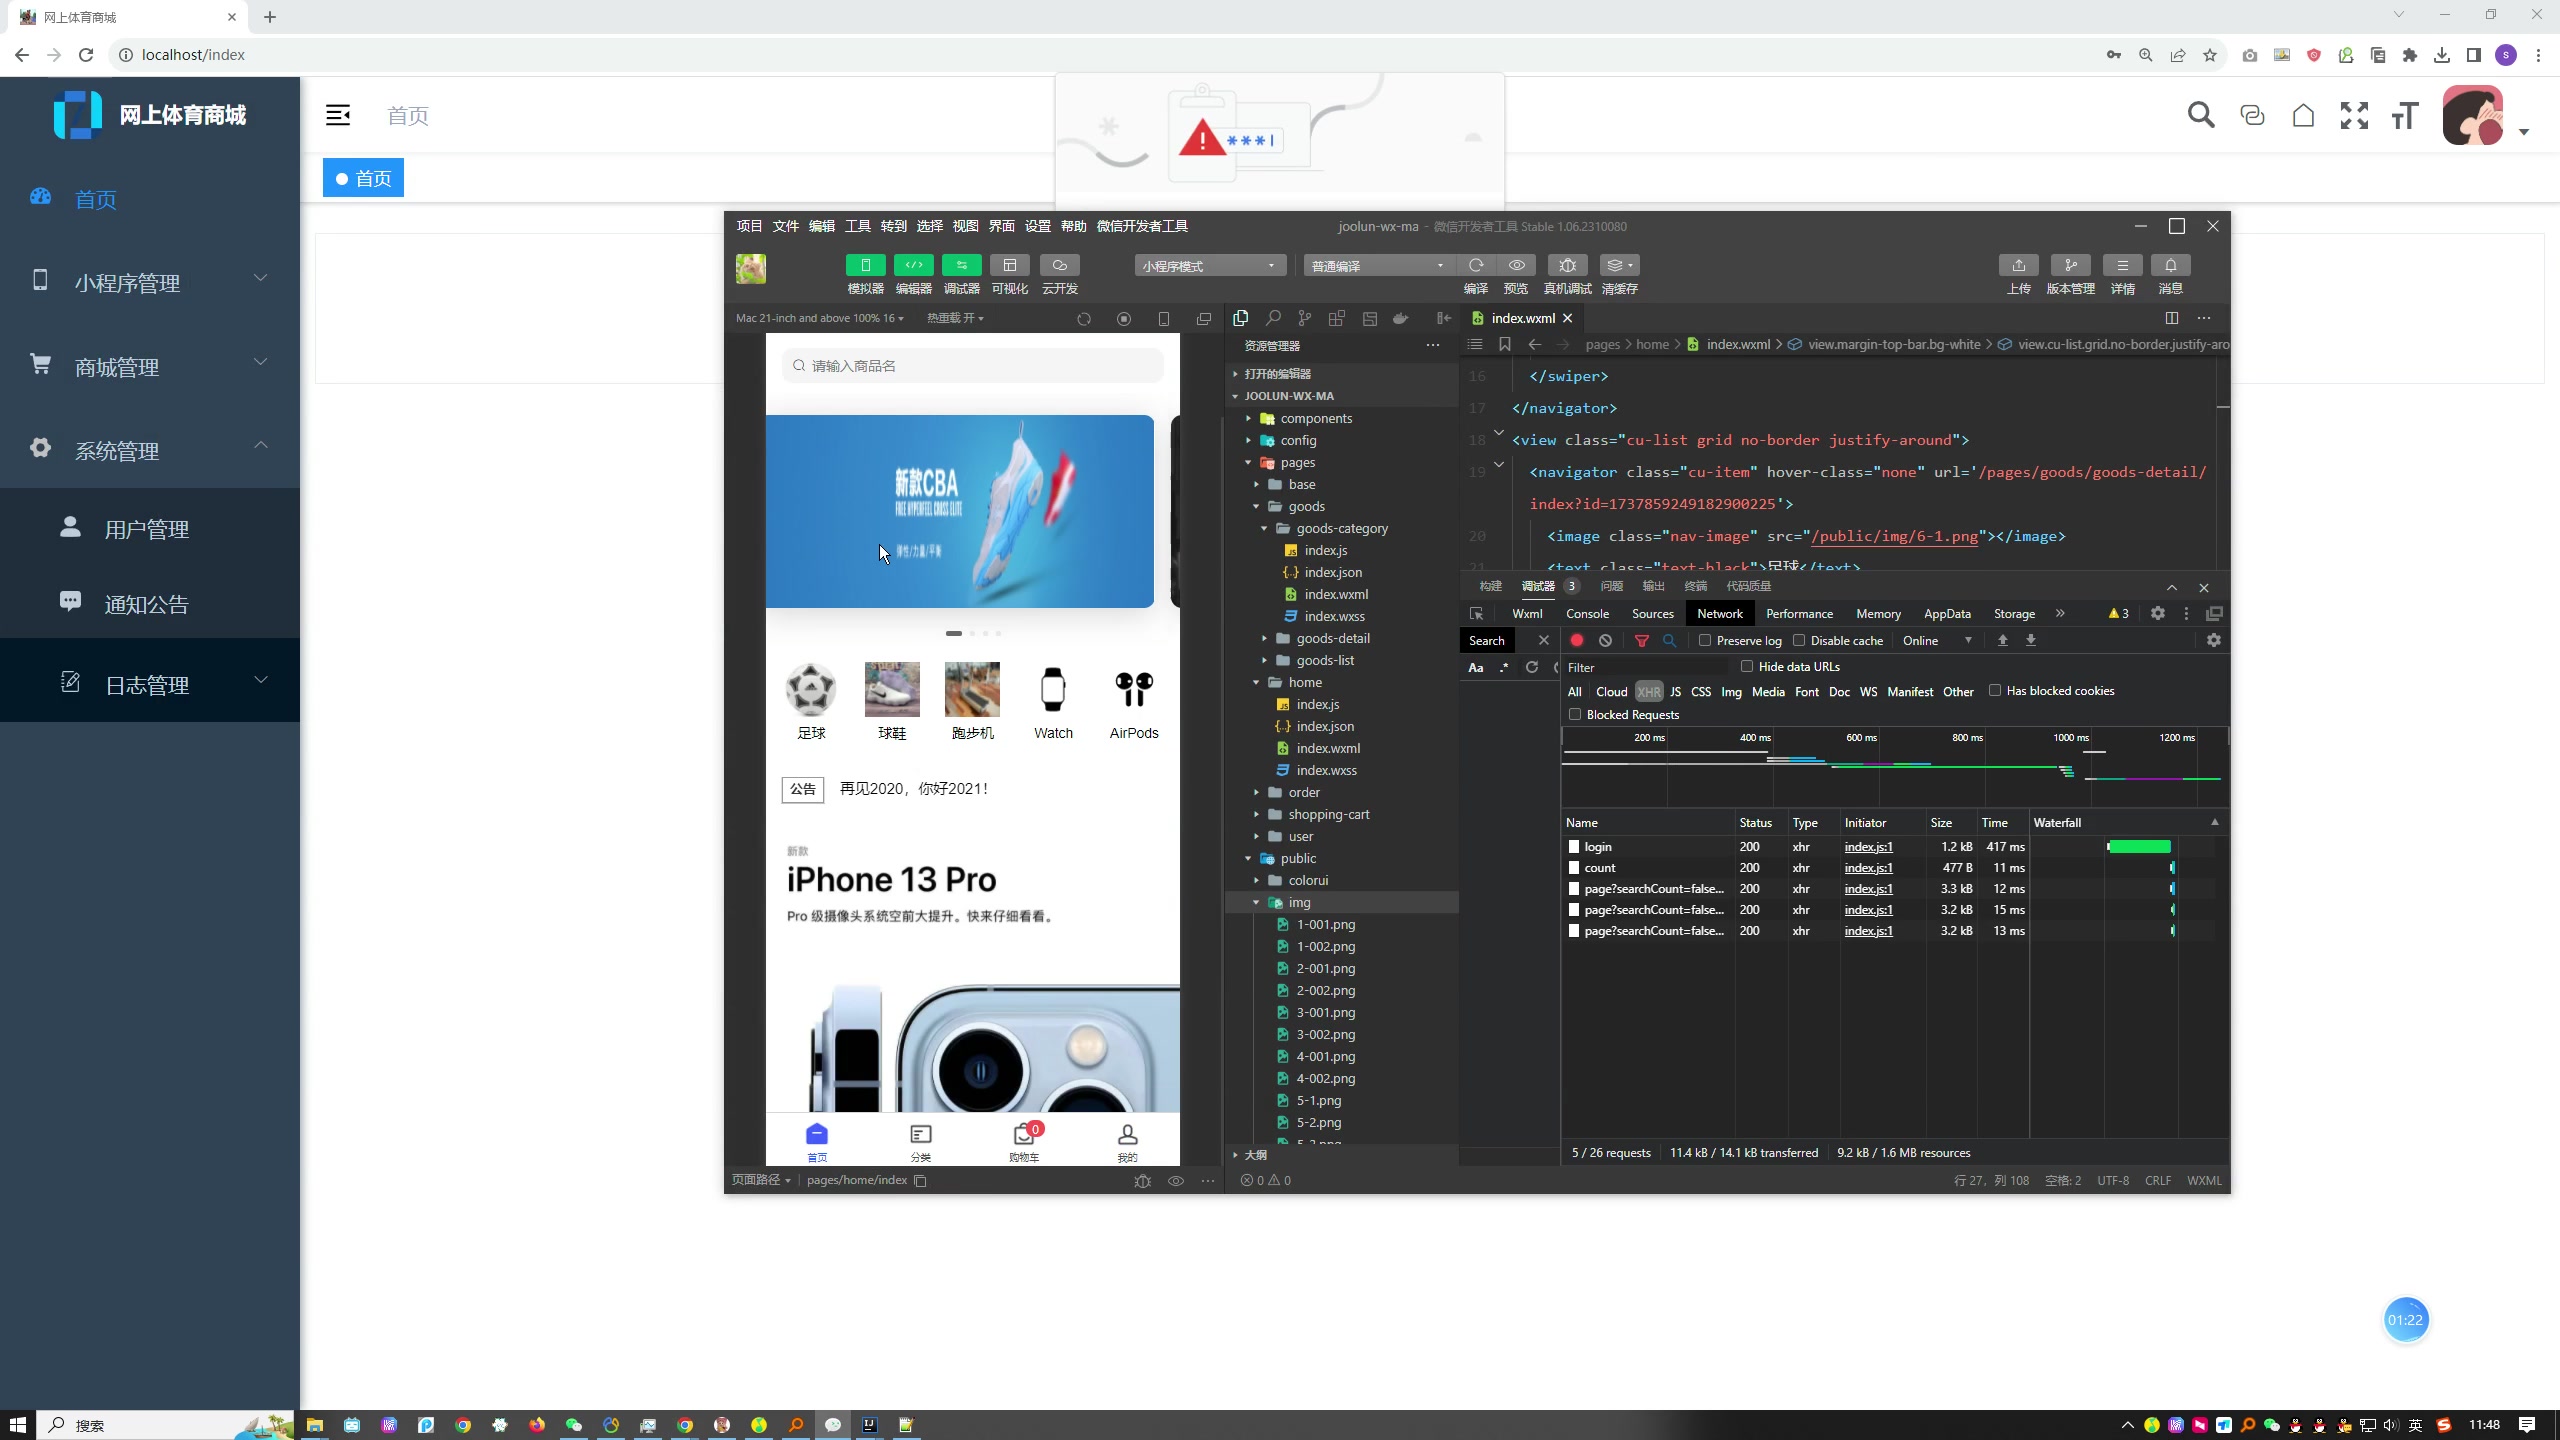Open the Mac 21-inch device dropdown
Viewport: 2560px width, 1440px height.
coord(820,318)
